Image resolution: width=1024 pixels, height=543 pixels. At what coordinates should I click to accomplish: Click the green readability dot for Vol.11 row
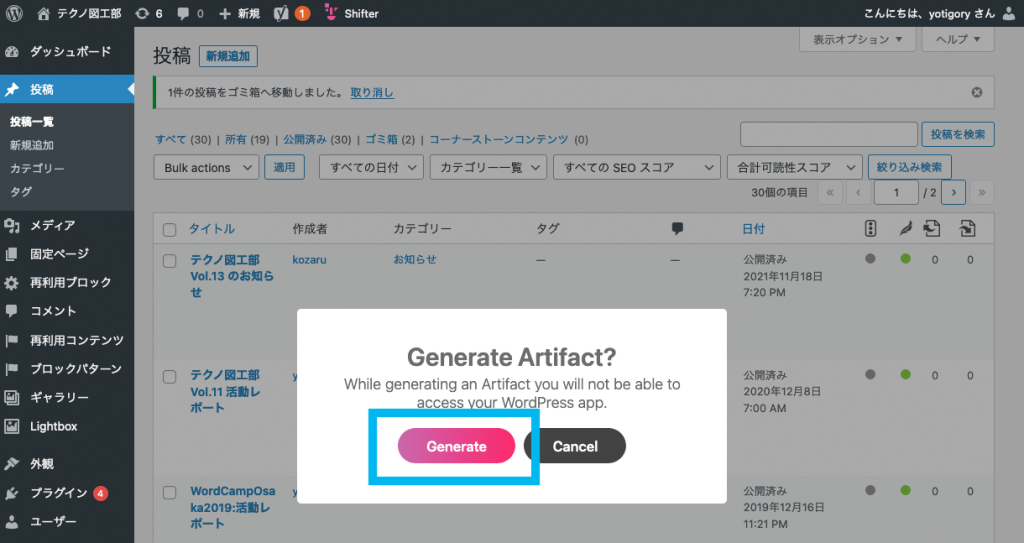905,374
